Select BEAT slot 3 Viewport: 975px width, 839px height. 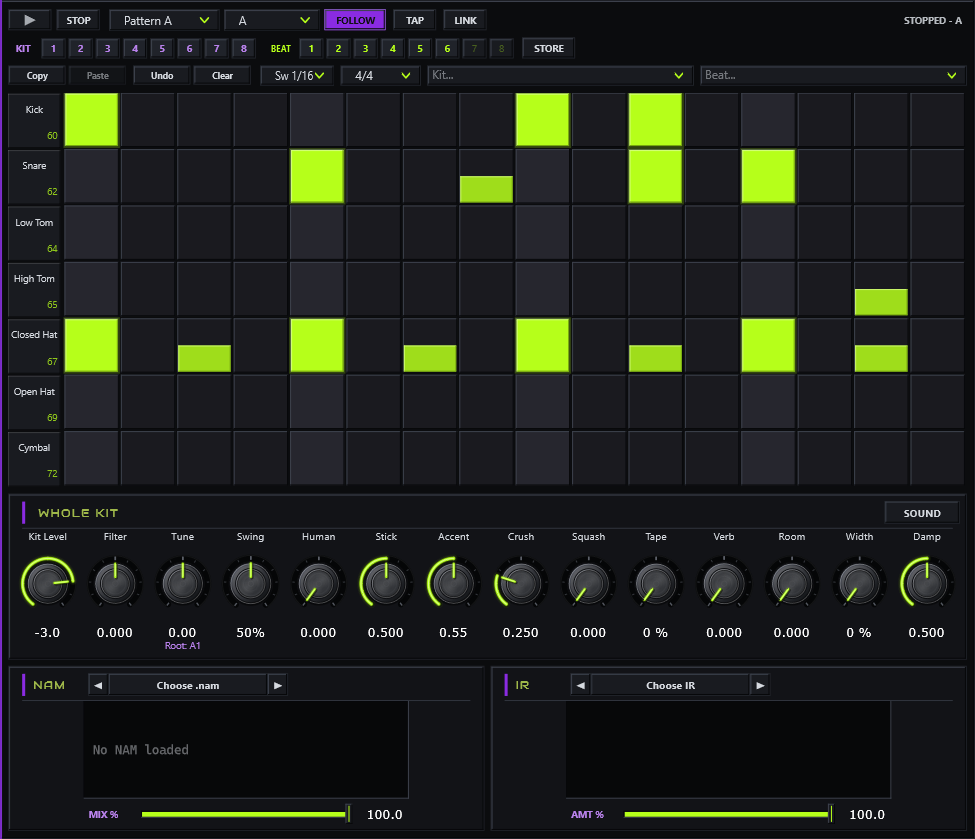tap(365, 48)
